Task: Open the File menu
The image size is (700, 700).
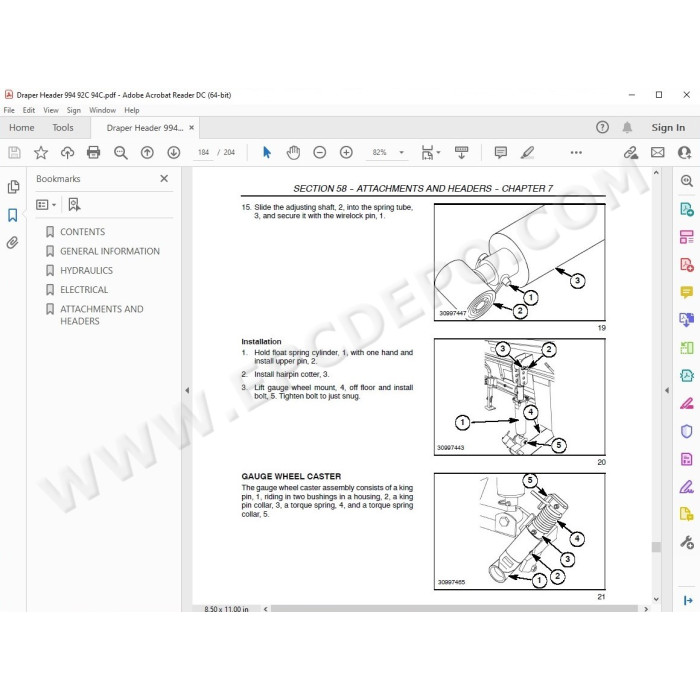Action: pos(9,110)
